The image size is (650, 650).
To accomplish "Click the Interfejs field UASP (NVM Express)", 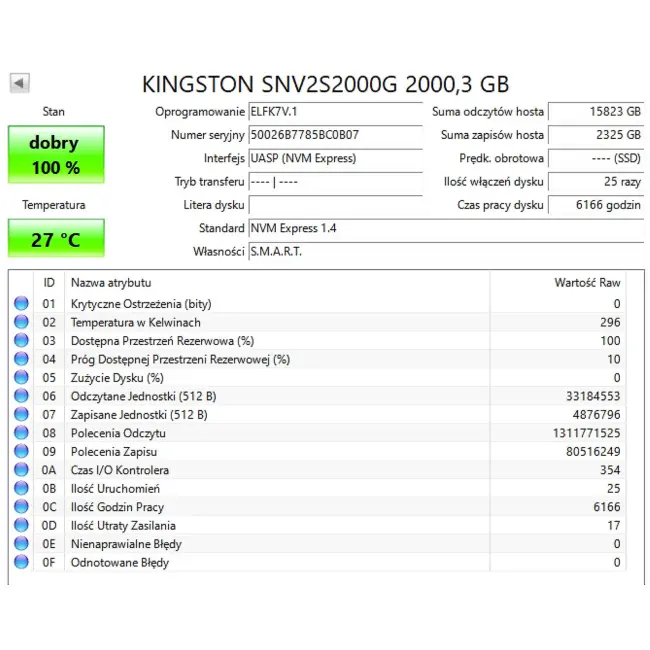I will (x=335, y=158).
